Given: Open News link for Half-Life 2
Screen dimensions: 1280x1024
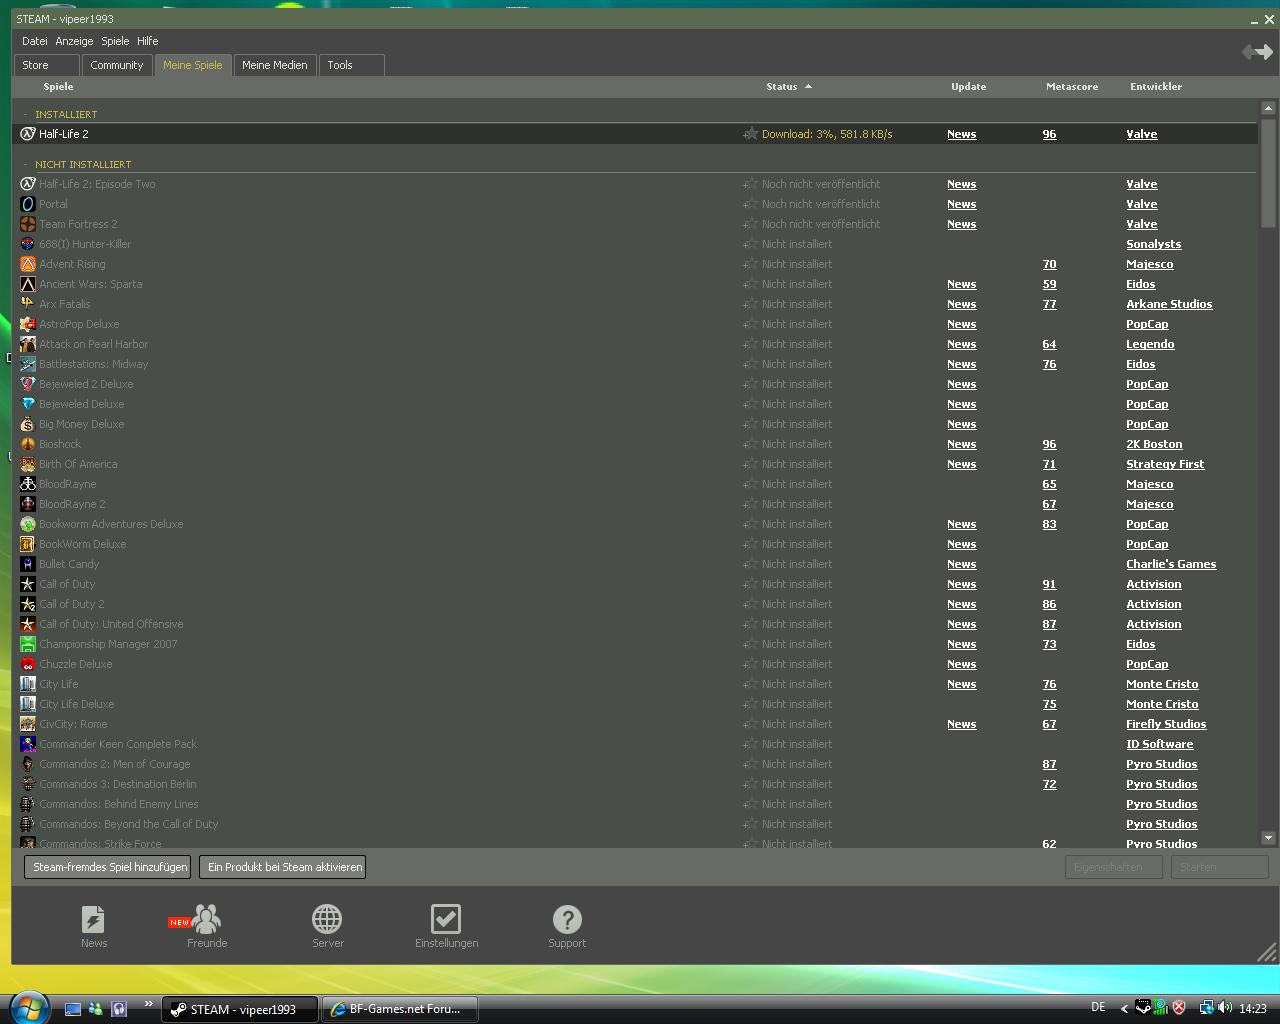Looking at the screenshot, I should tap(962, 134).
